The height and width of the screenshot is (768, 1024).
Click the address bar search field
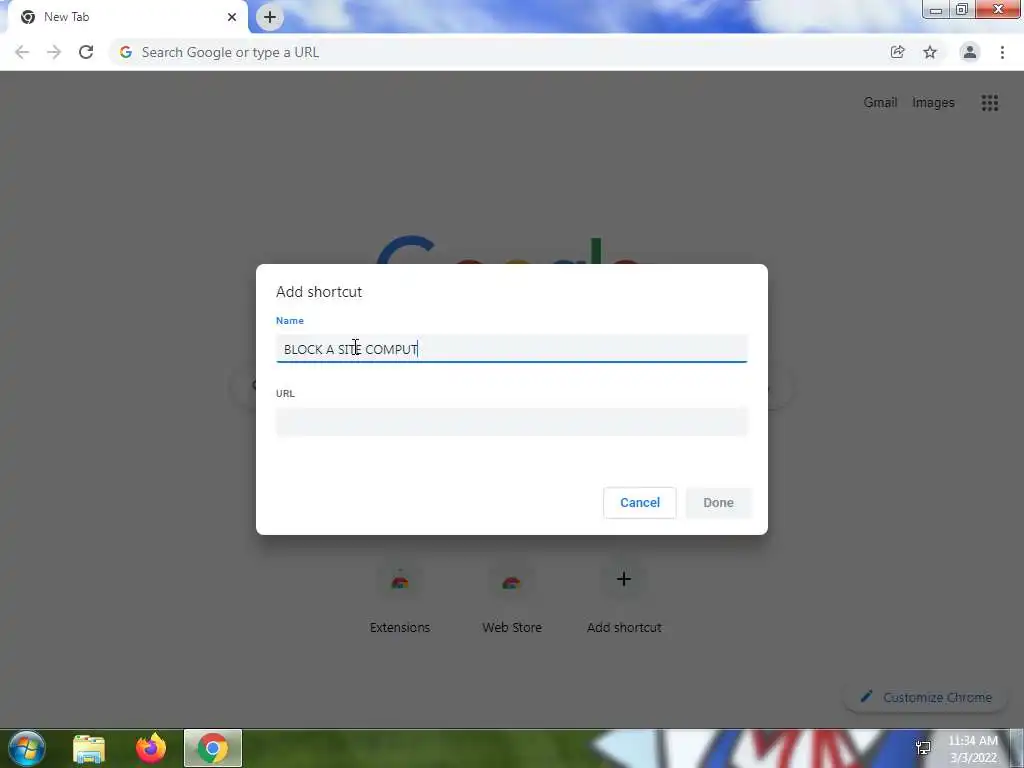(500, 52)
